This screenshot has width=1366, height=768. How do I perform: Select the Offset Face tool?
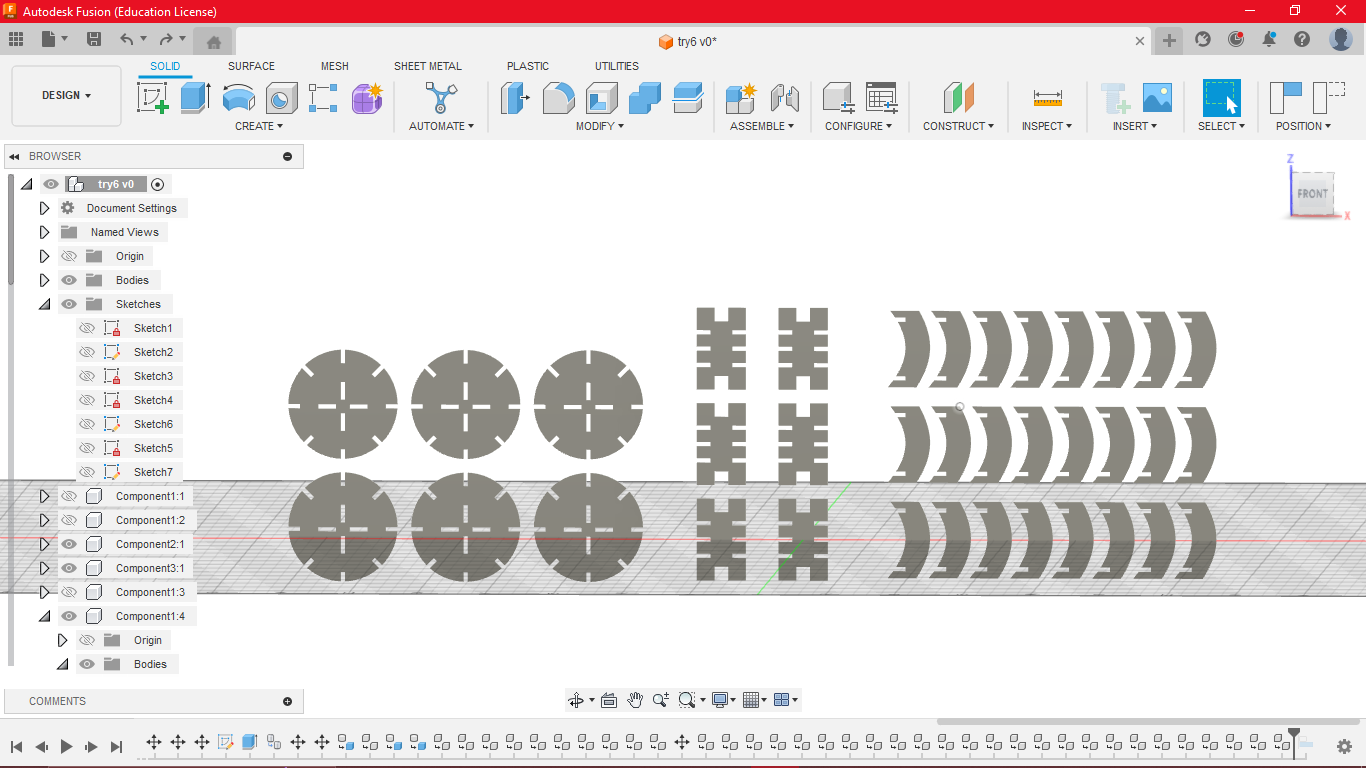(688, 98)
